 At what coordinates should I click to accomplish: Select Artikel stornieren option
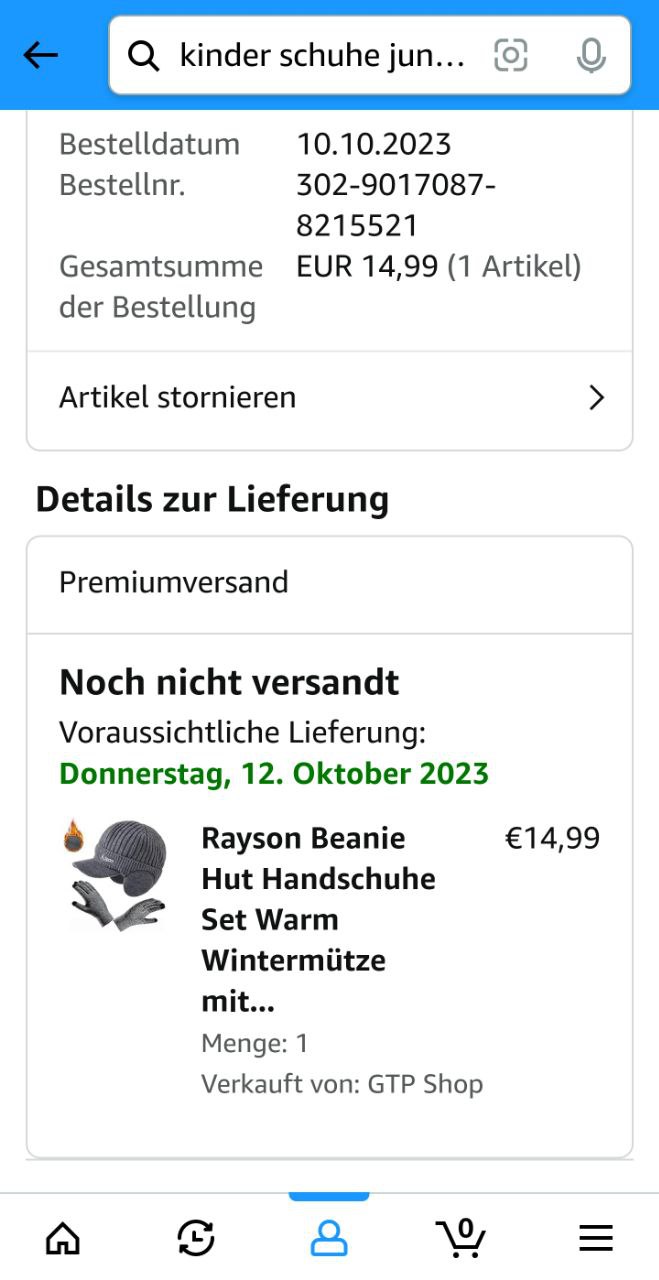[178, 398]
